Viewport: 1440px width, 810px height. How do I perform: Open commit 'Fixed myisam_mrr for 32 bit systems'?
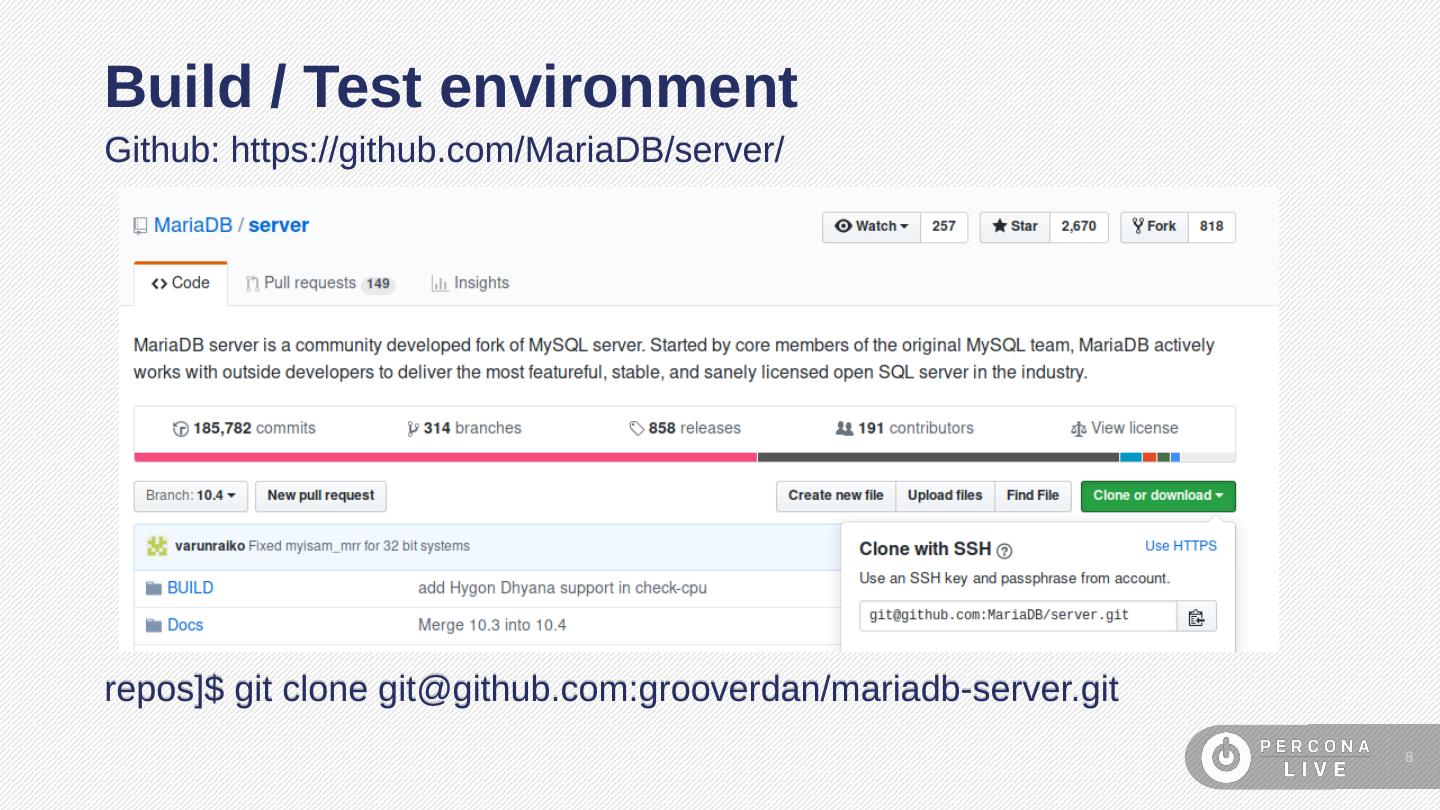point(359,546)
